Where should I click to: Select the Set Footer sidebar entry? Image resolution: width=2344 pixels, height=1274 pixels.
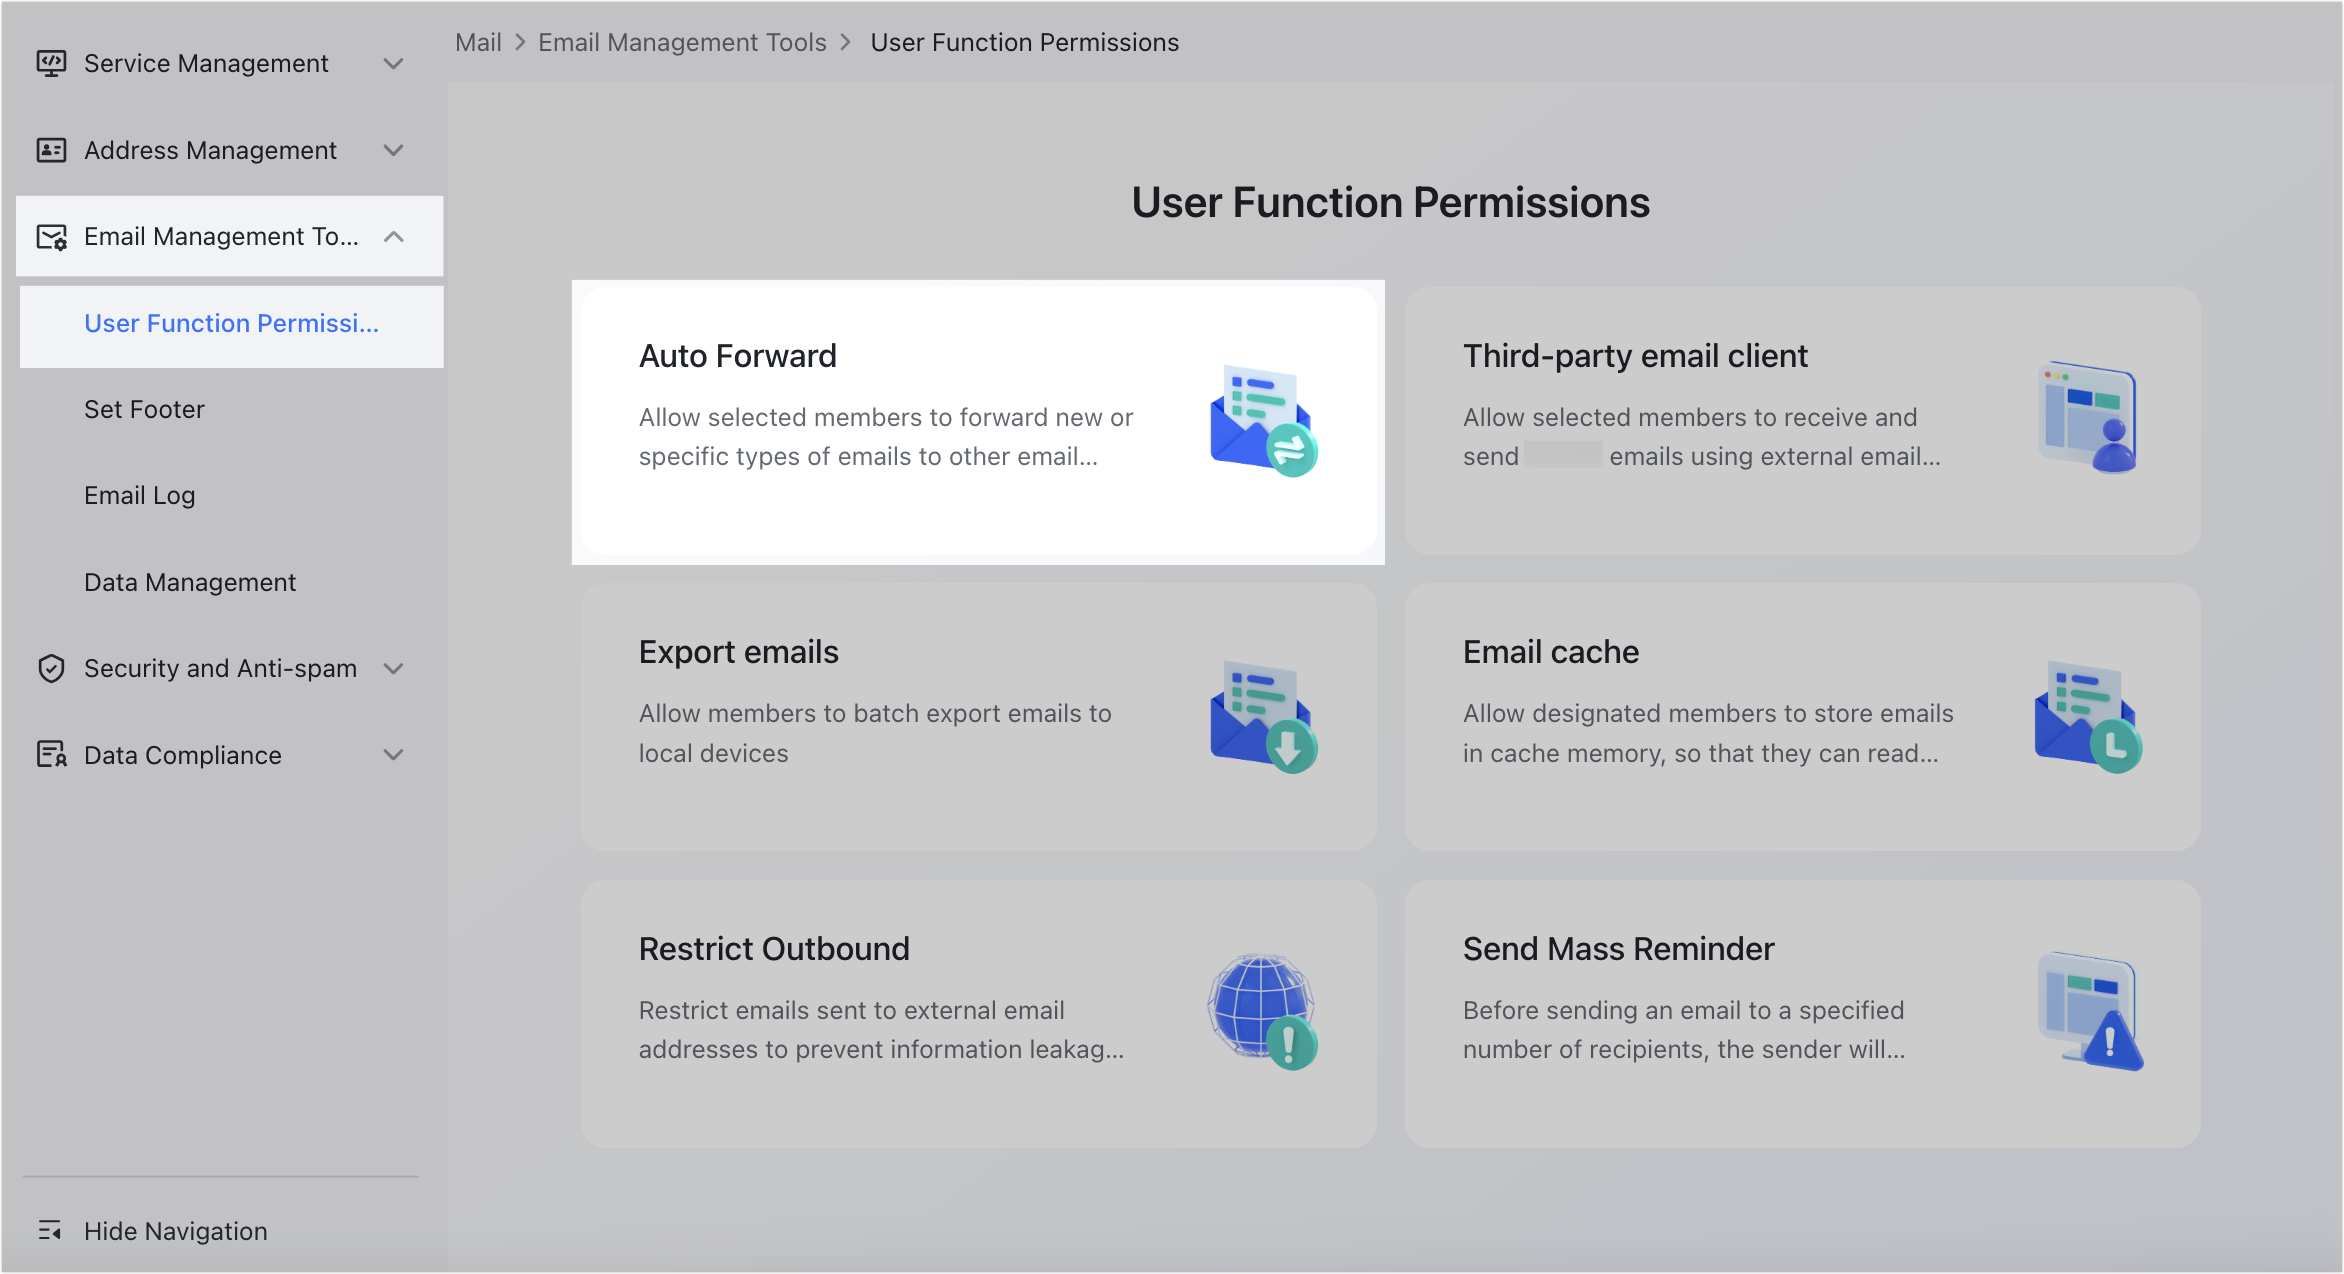pos(144,408)
